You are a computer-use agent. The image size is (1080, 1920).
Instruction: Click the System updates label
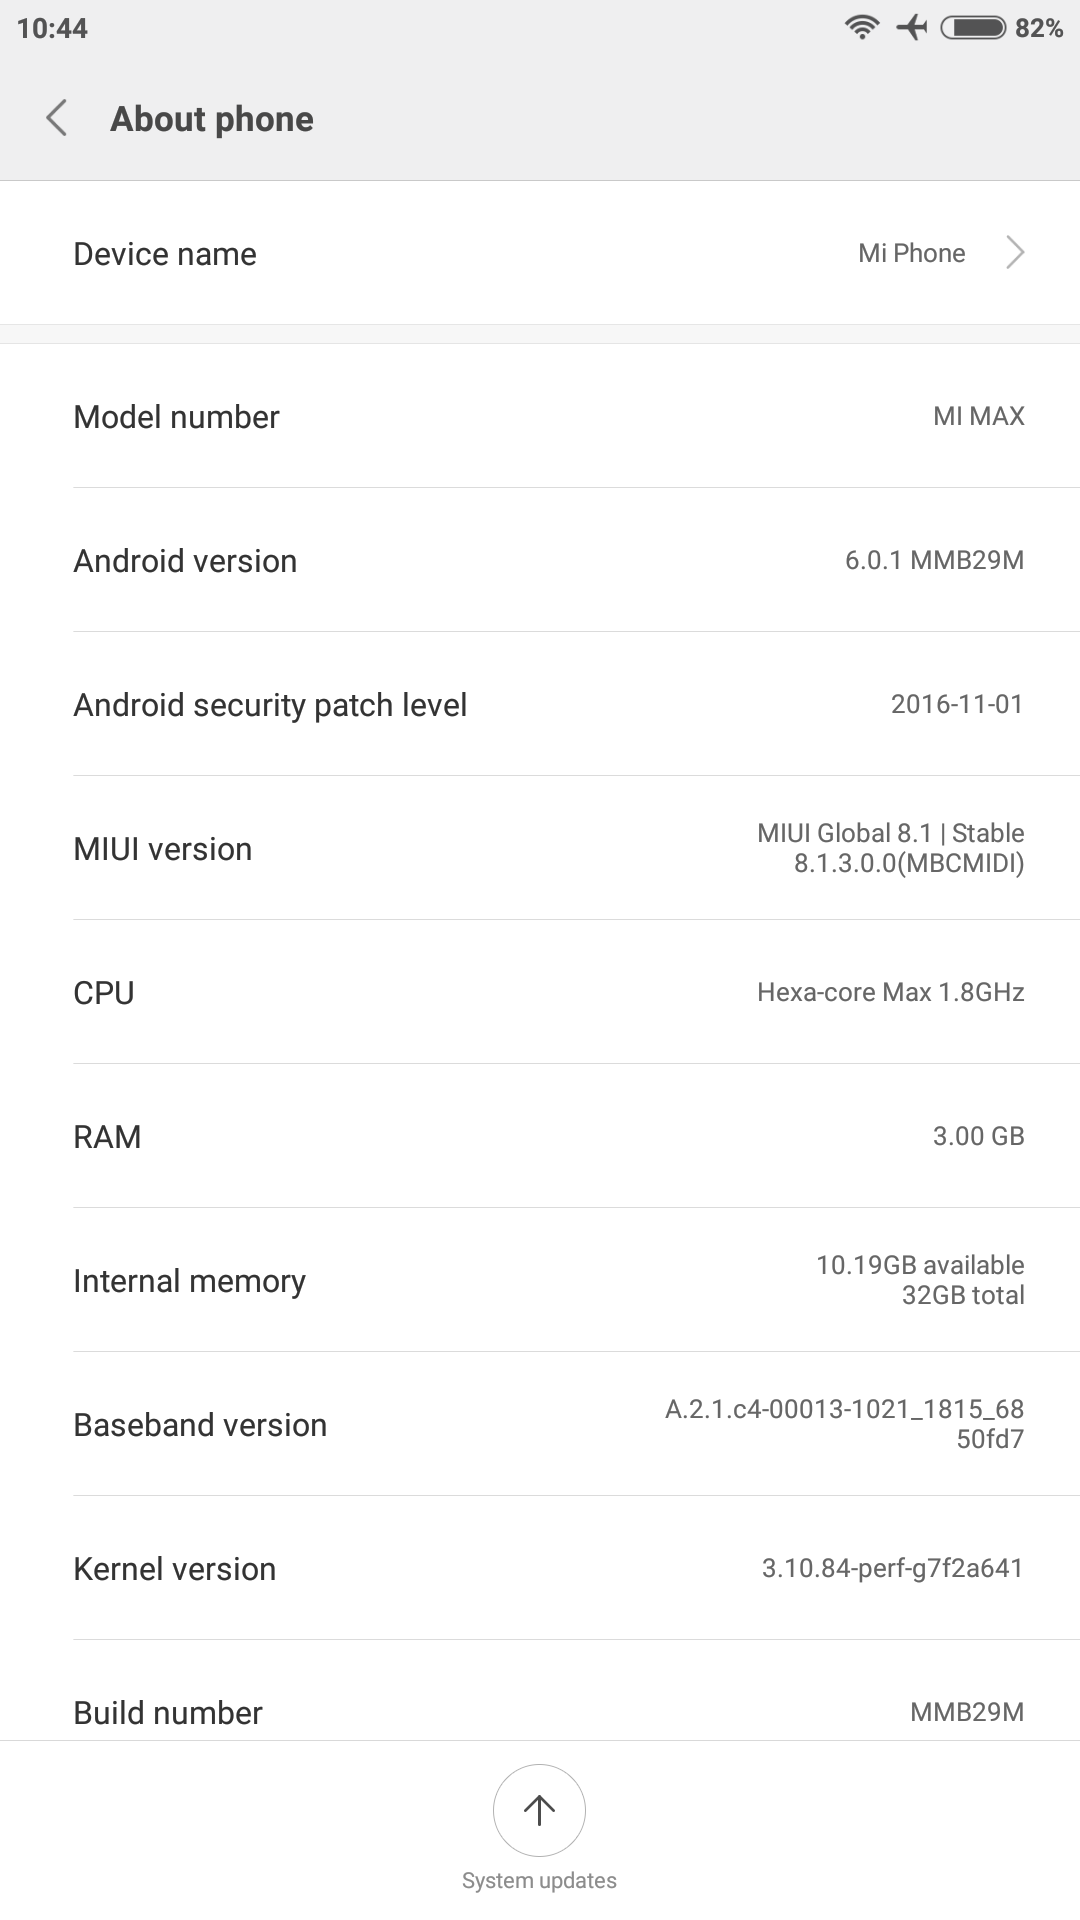coord(539,1881)
